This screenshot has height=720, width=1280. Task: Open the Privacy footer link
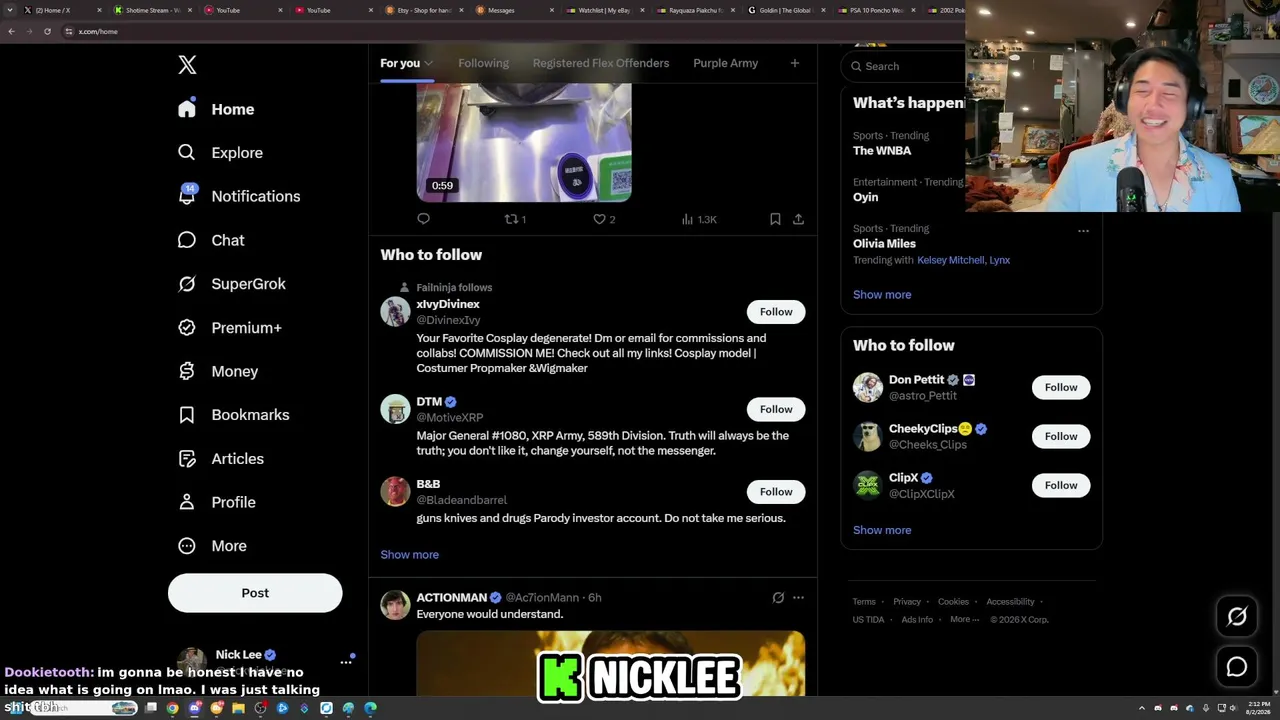coord(907,602)
